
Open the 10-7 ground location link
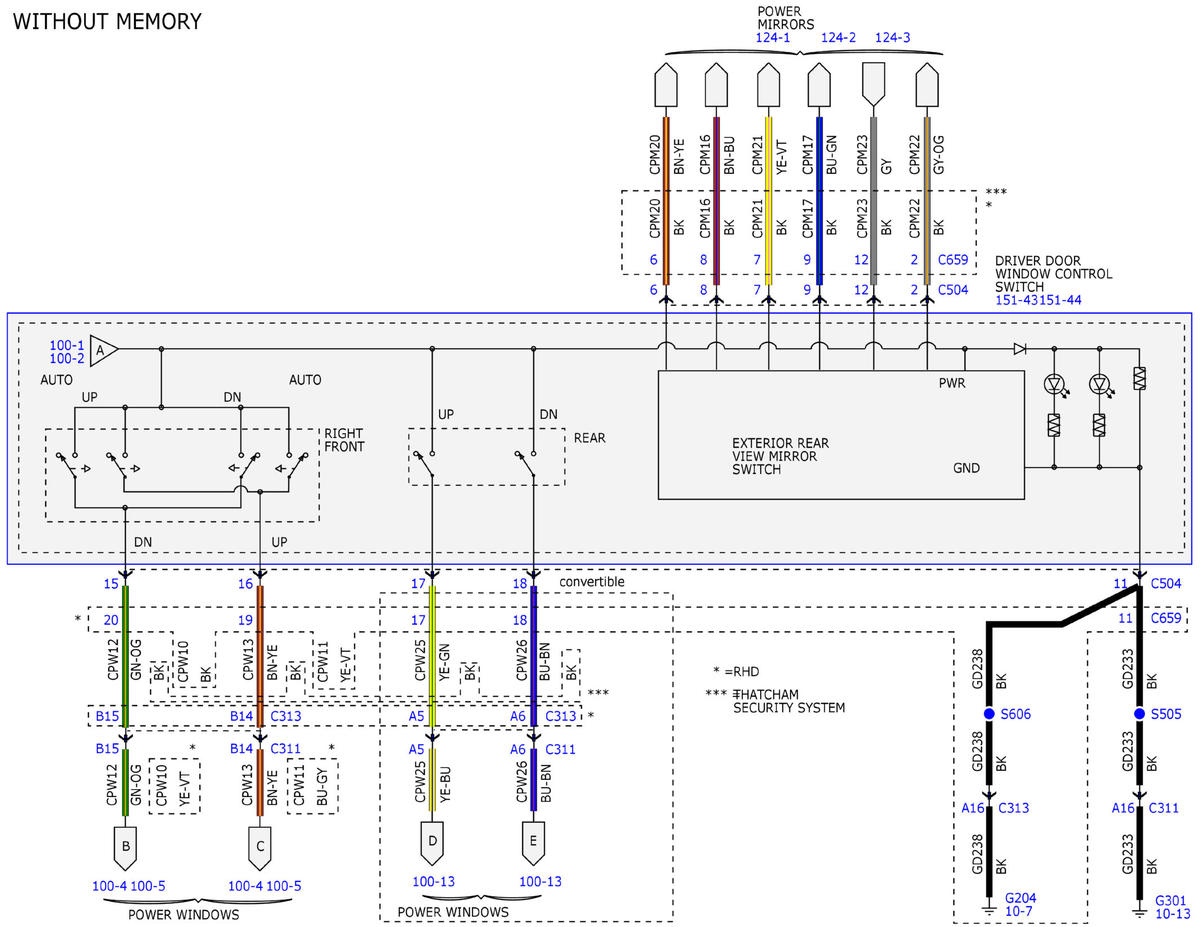pos(1019,913)
